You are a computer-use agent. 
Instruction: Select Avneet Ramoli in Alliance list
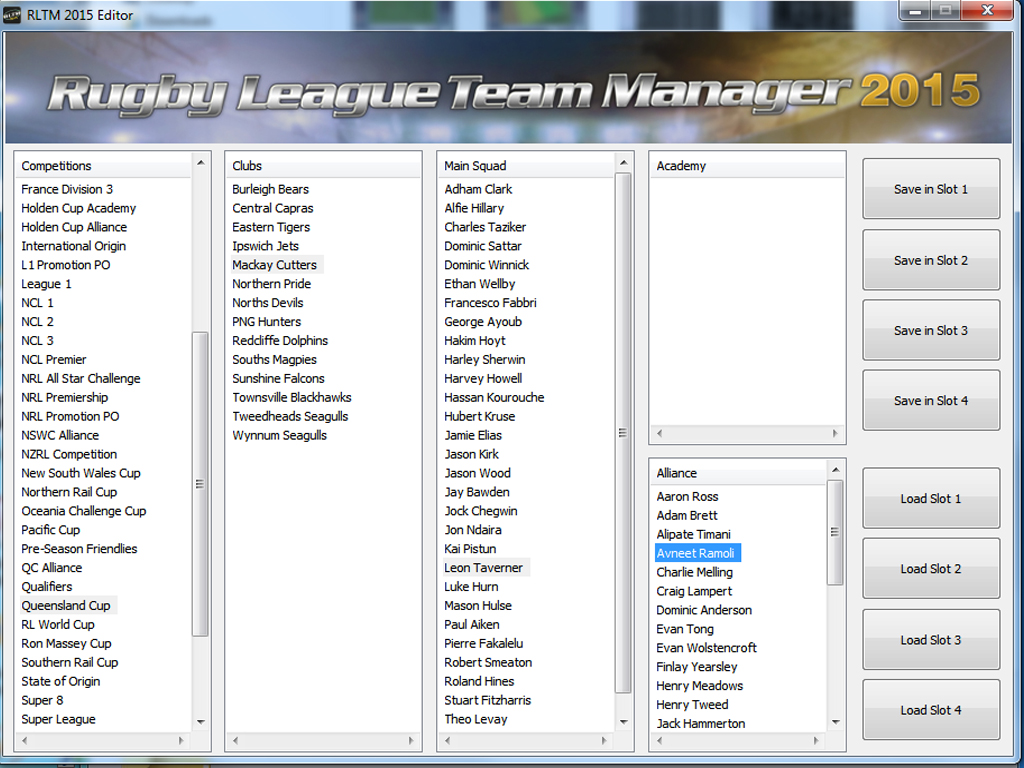point(696,552)
